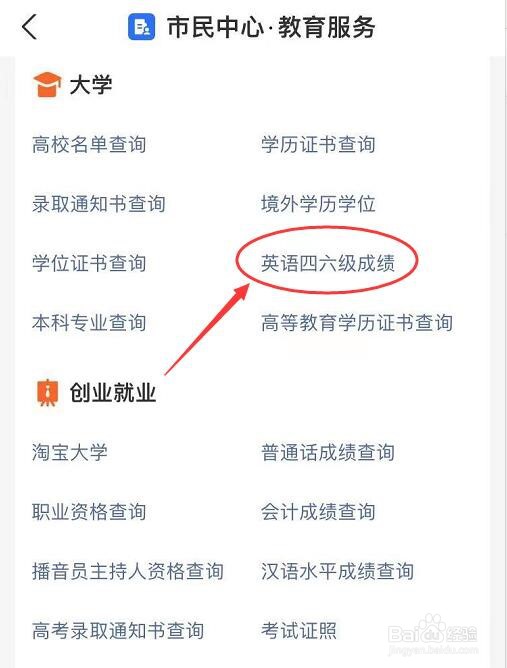Tap the orange 创业就业 presentation icon
507x668 pixels.
click(x=47, y=392)
